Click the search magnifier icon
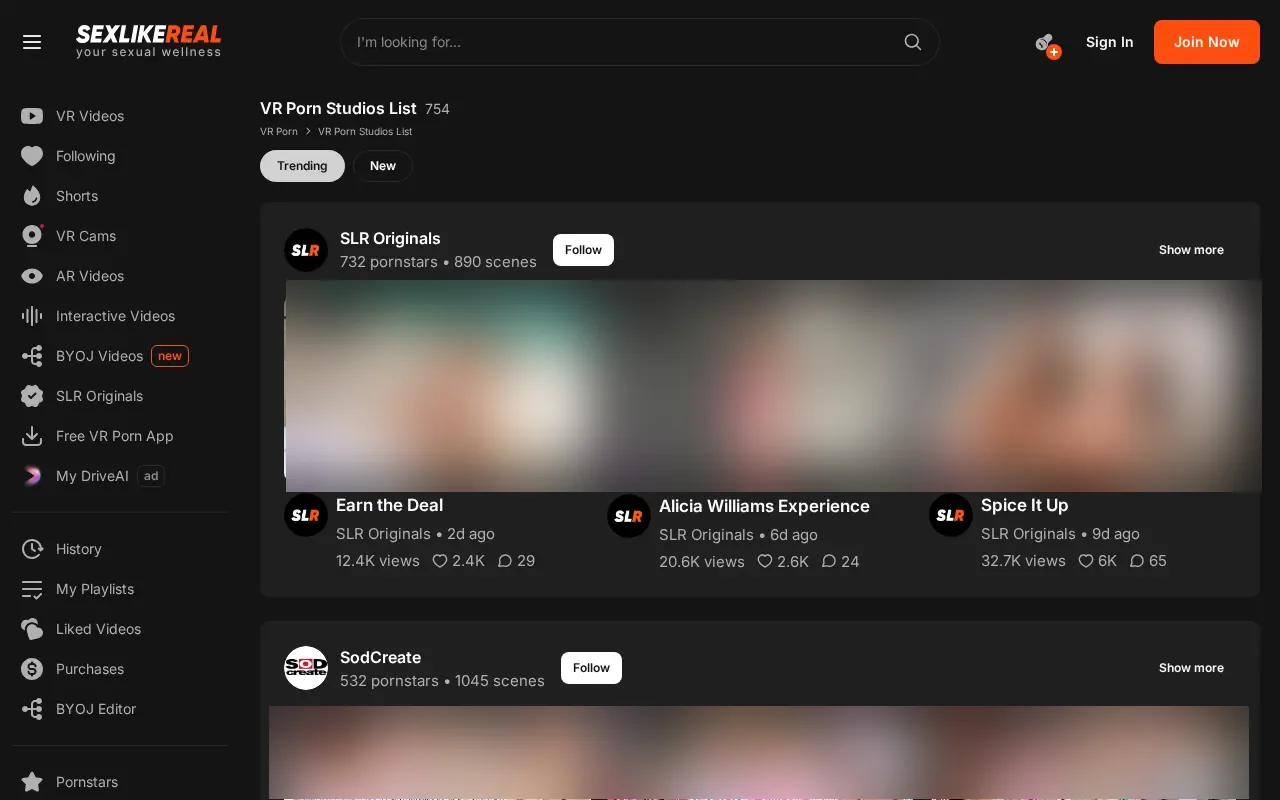 point(912,42)
